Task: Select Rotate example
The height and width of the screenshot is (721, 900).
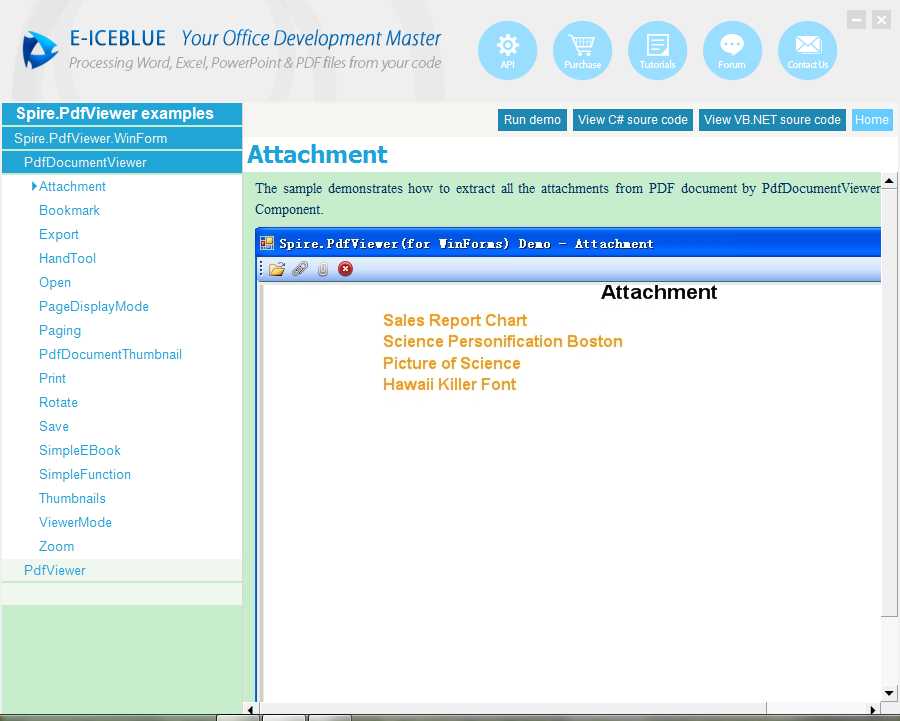Action: point(58,402)
